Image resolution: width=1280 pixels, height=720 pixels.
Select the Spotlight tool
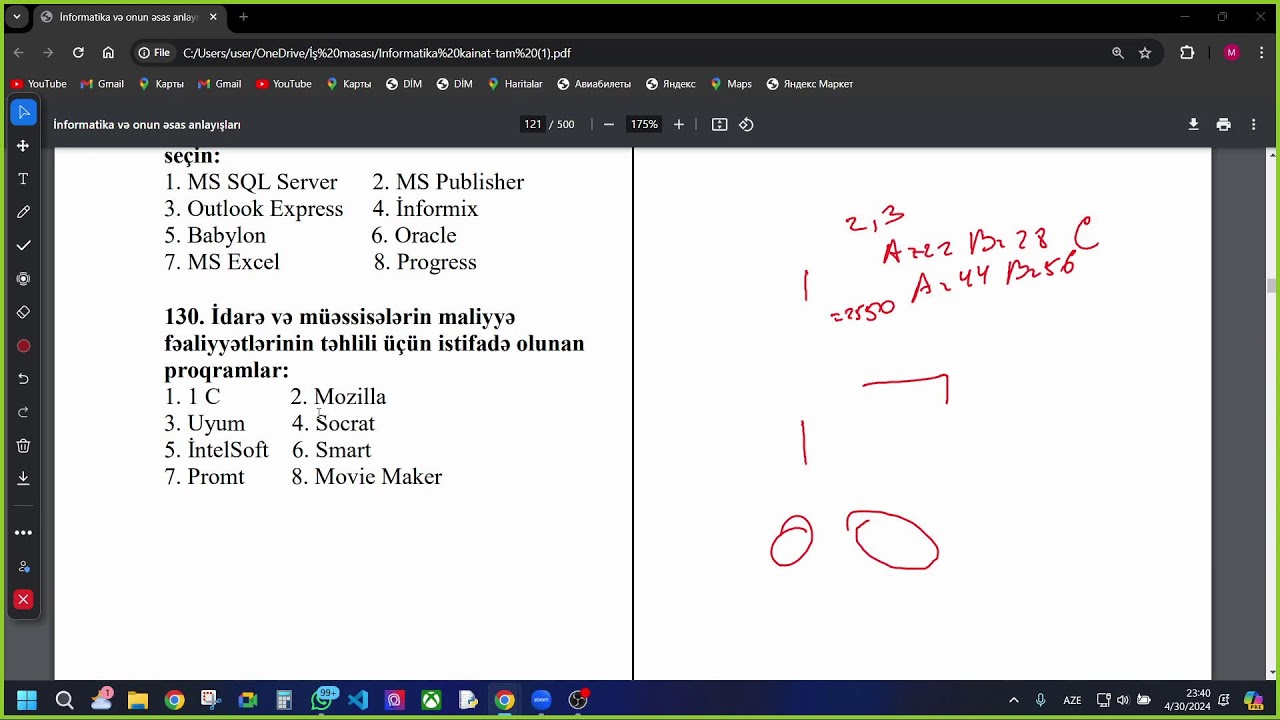click(23, 279)
